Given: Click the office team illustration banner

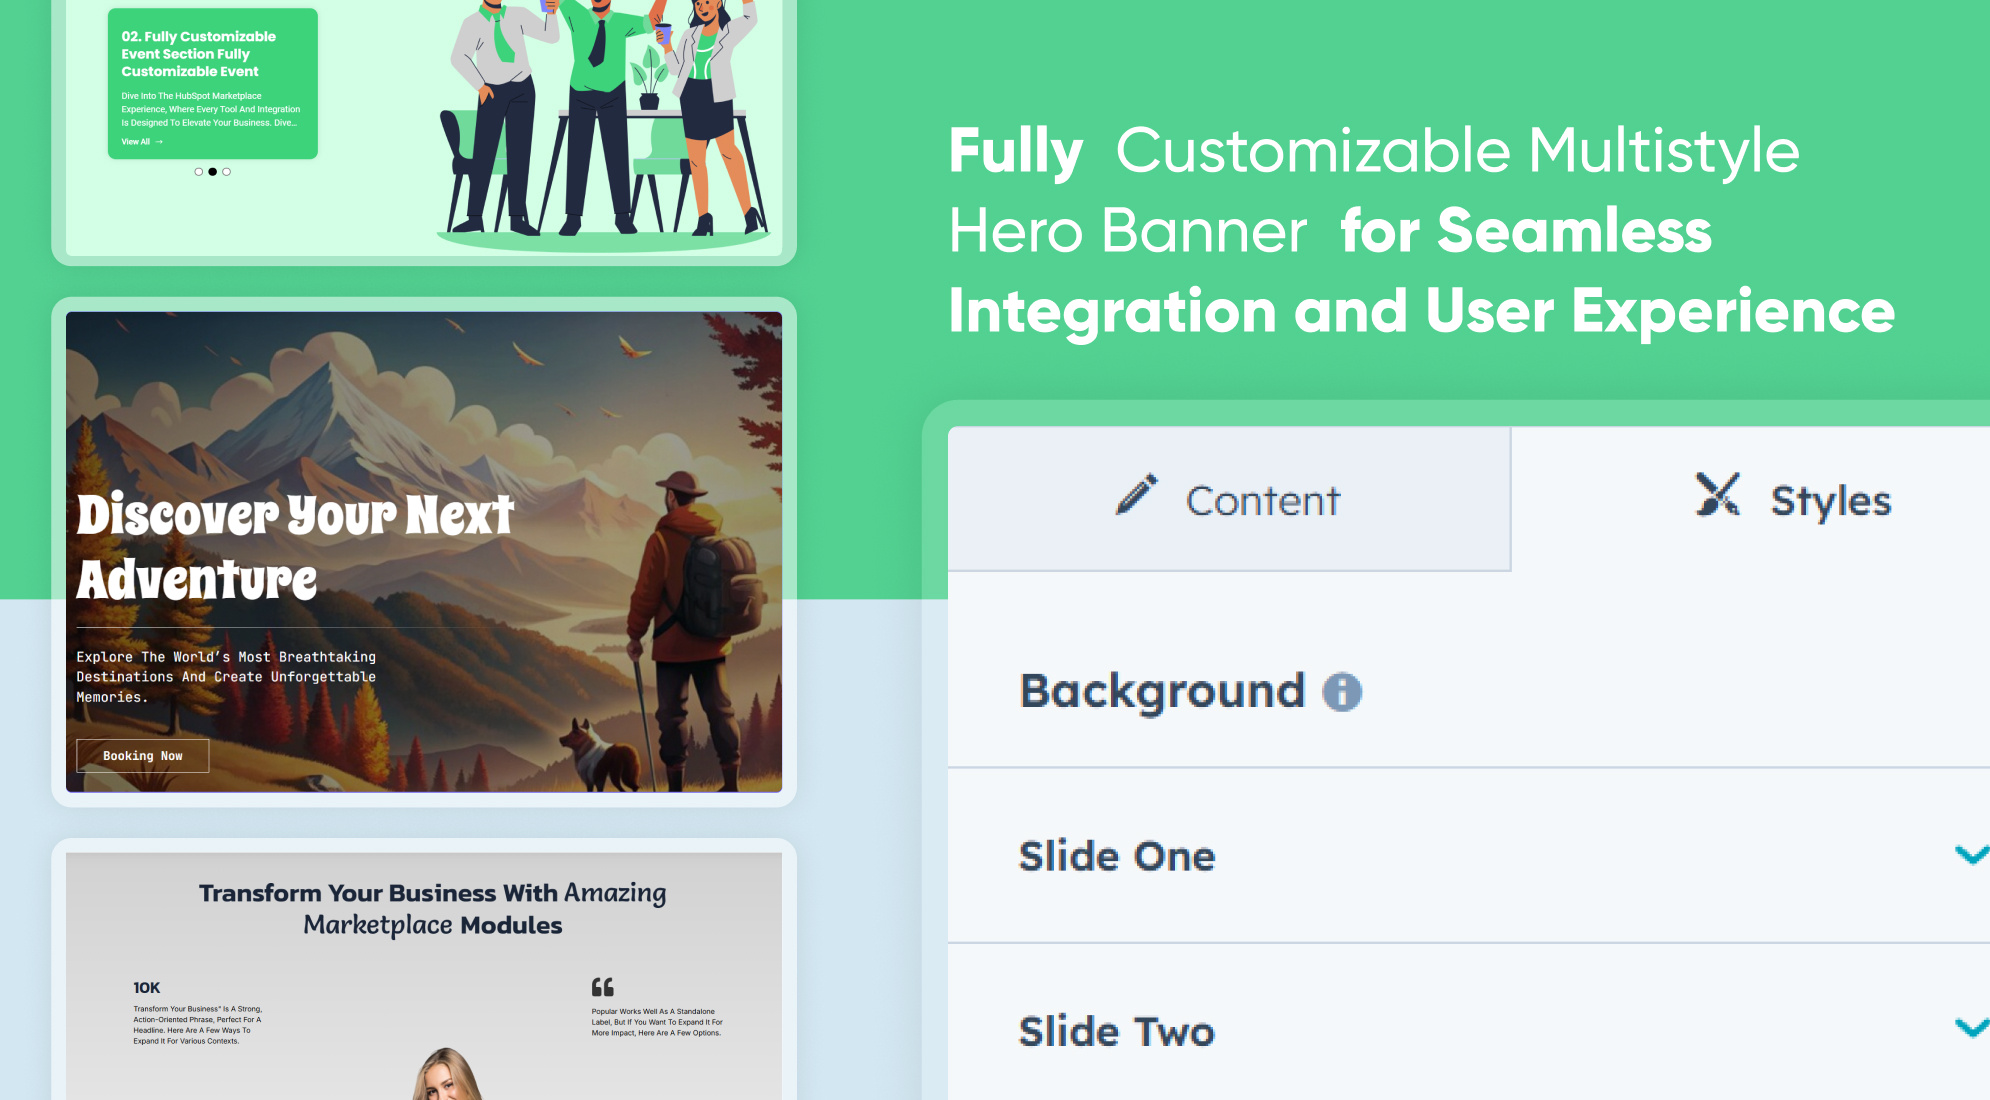Looking at the screenshot, I should tap(600, 120).
